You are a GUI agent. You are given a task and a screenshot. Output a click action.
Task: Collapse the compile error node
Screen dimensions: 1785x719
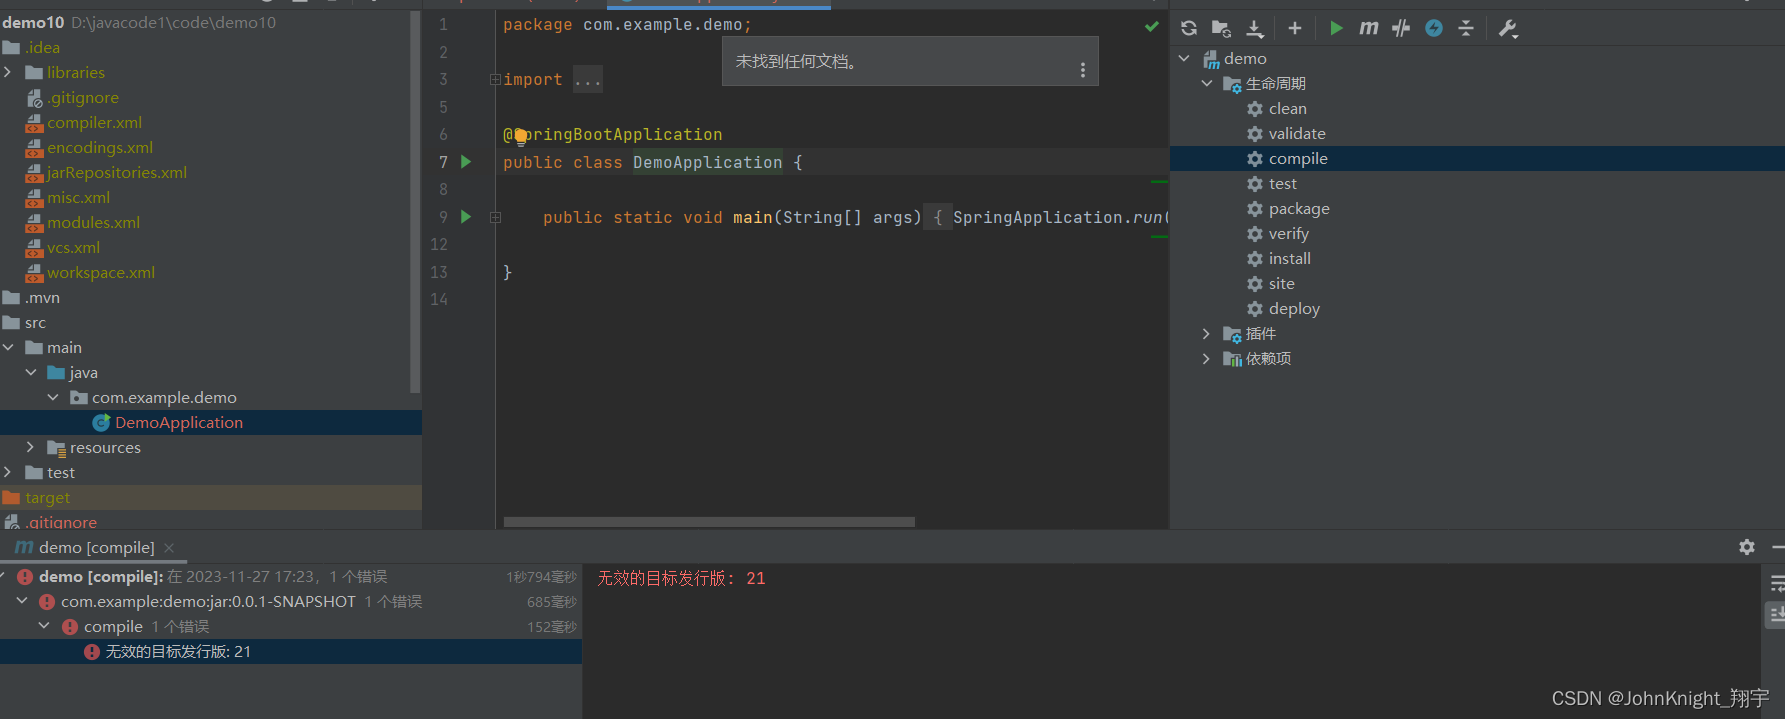tap(44, 626)
